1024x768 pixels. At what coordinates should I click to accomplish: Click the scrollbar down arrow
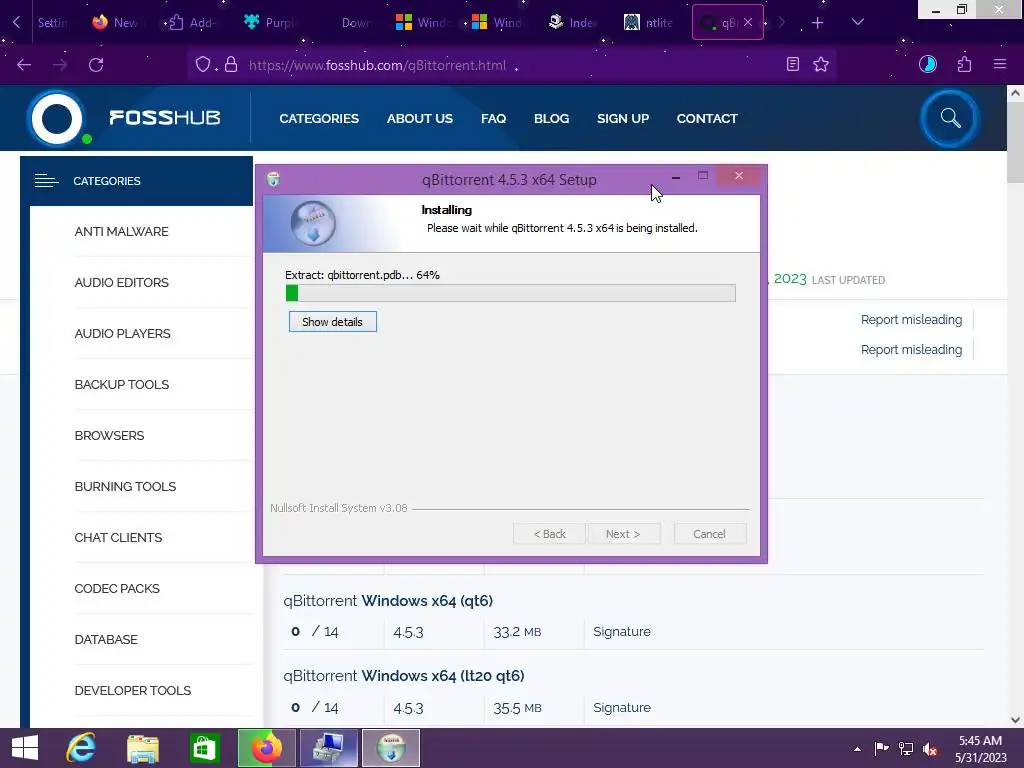[x=1015, y=720]
